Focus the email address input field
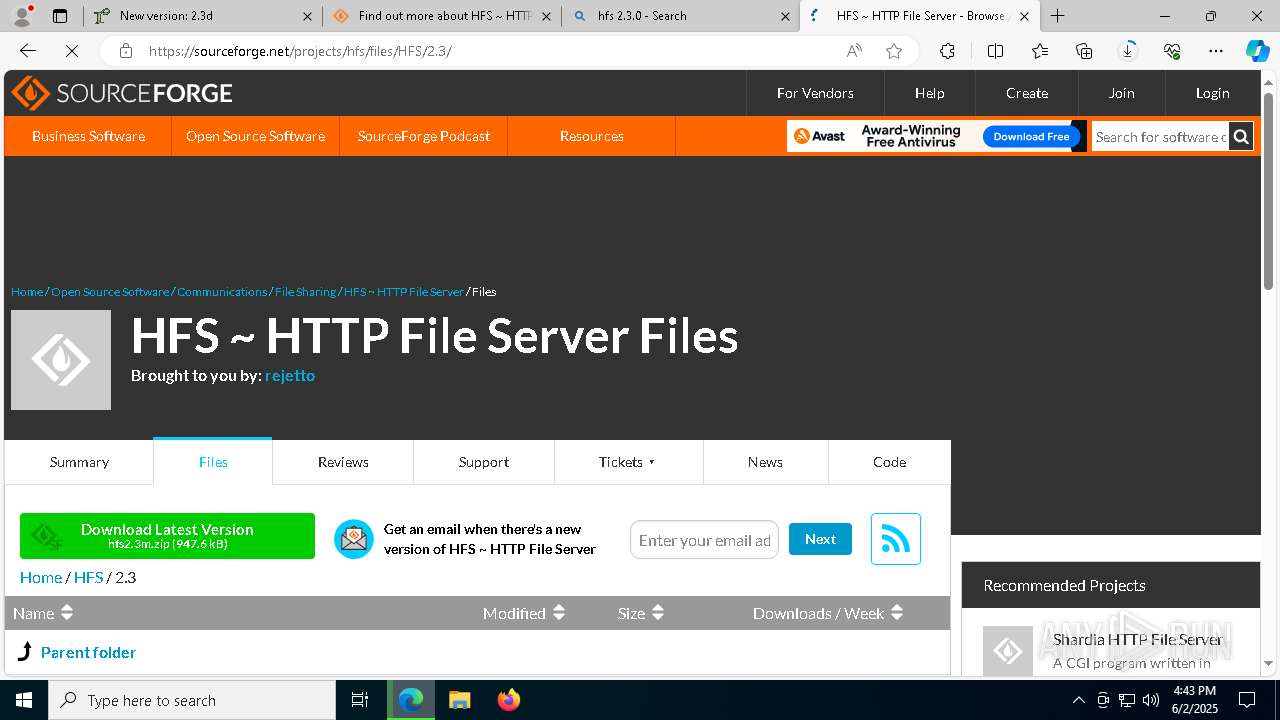This screenshot has height=720, width=1280. (704, 540)
